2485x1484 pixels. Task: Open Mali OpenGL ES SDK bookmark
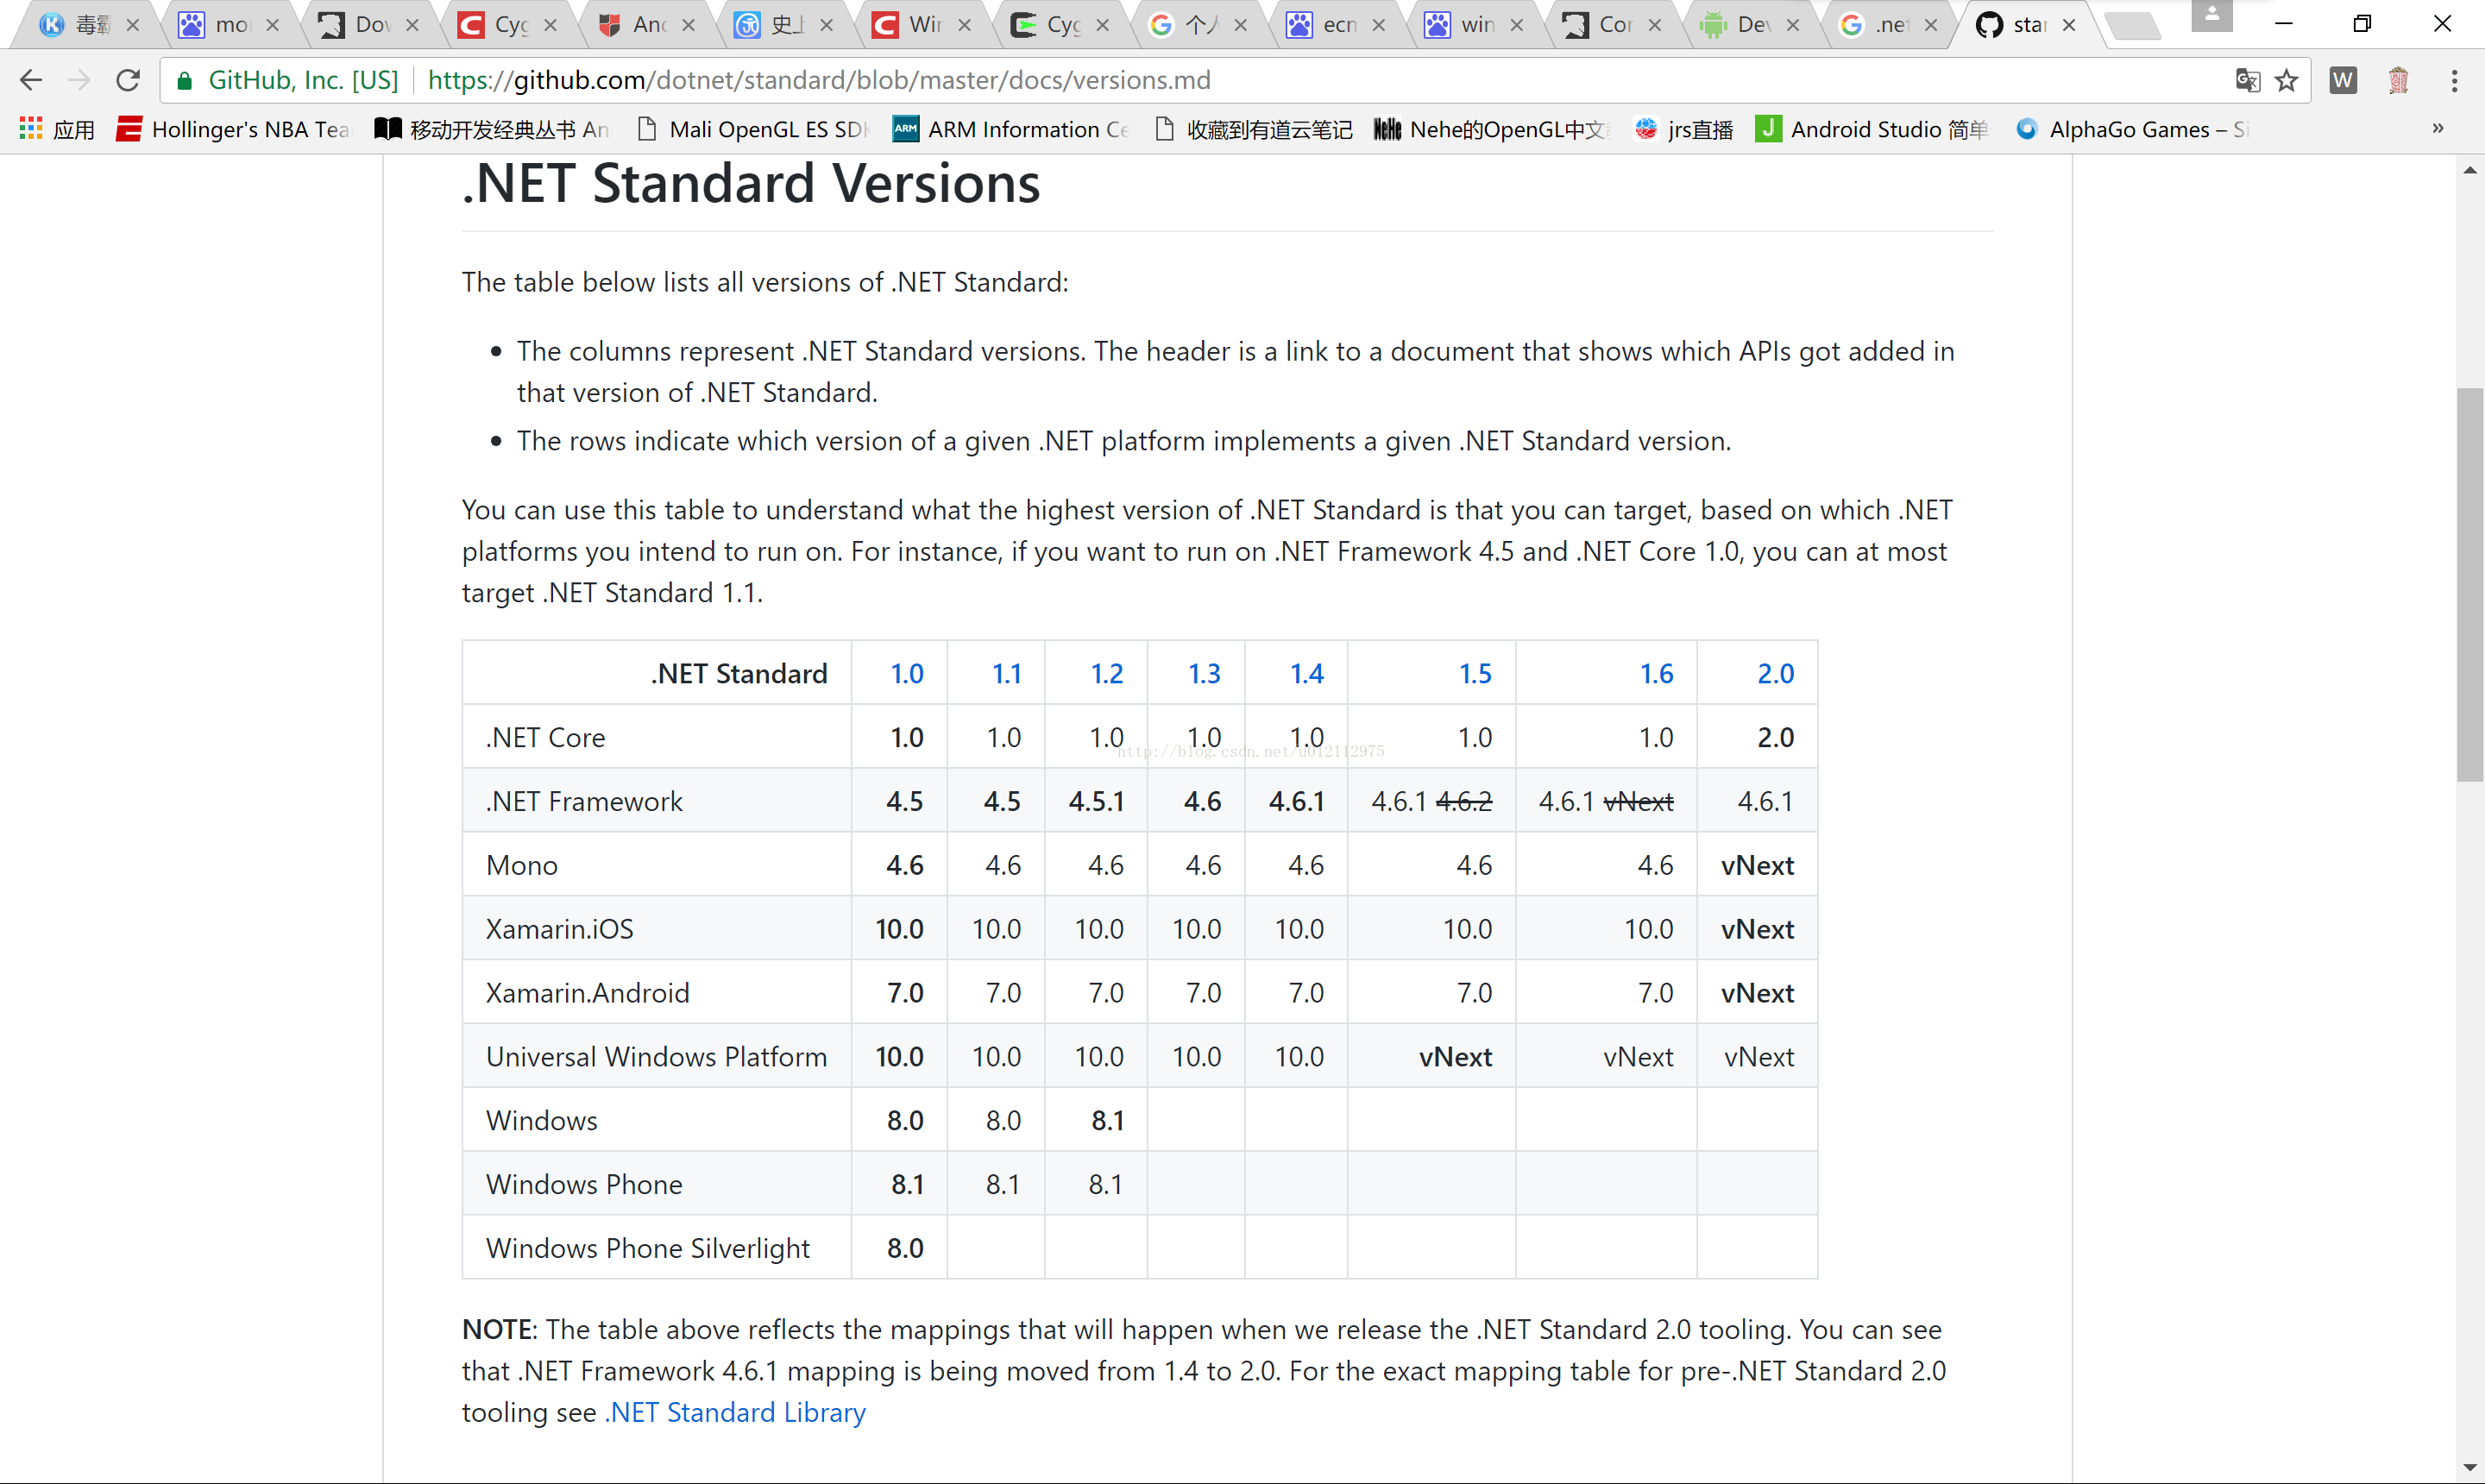coord(753,129)
